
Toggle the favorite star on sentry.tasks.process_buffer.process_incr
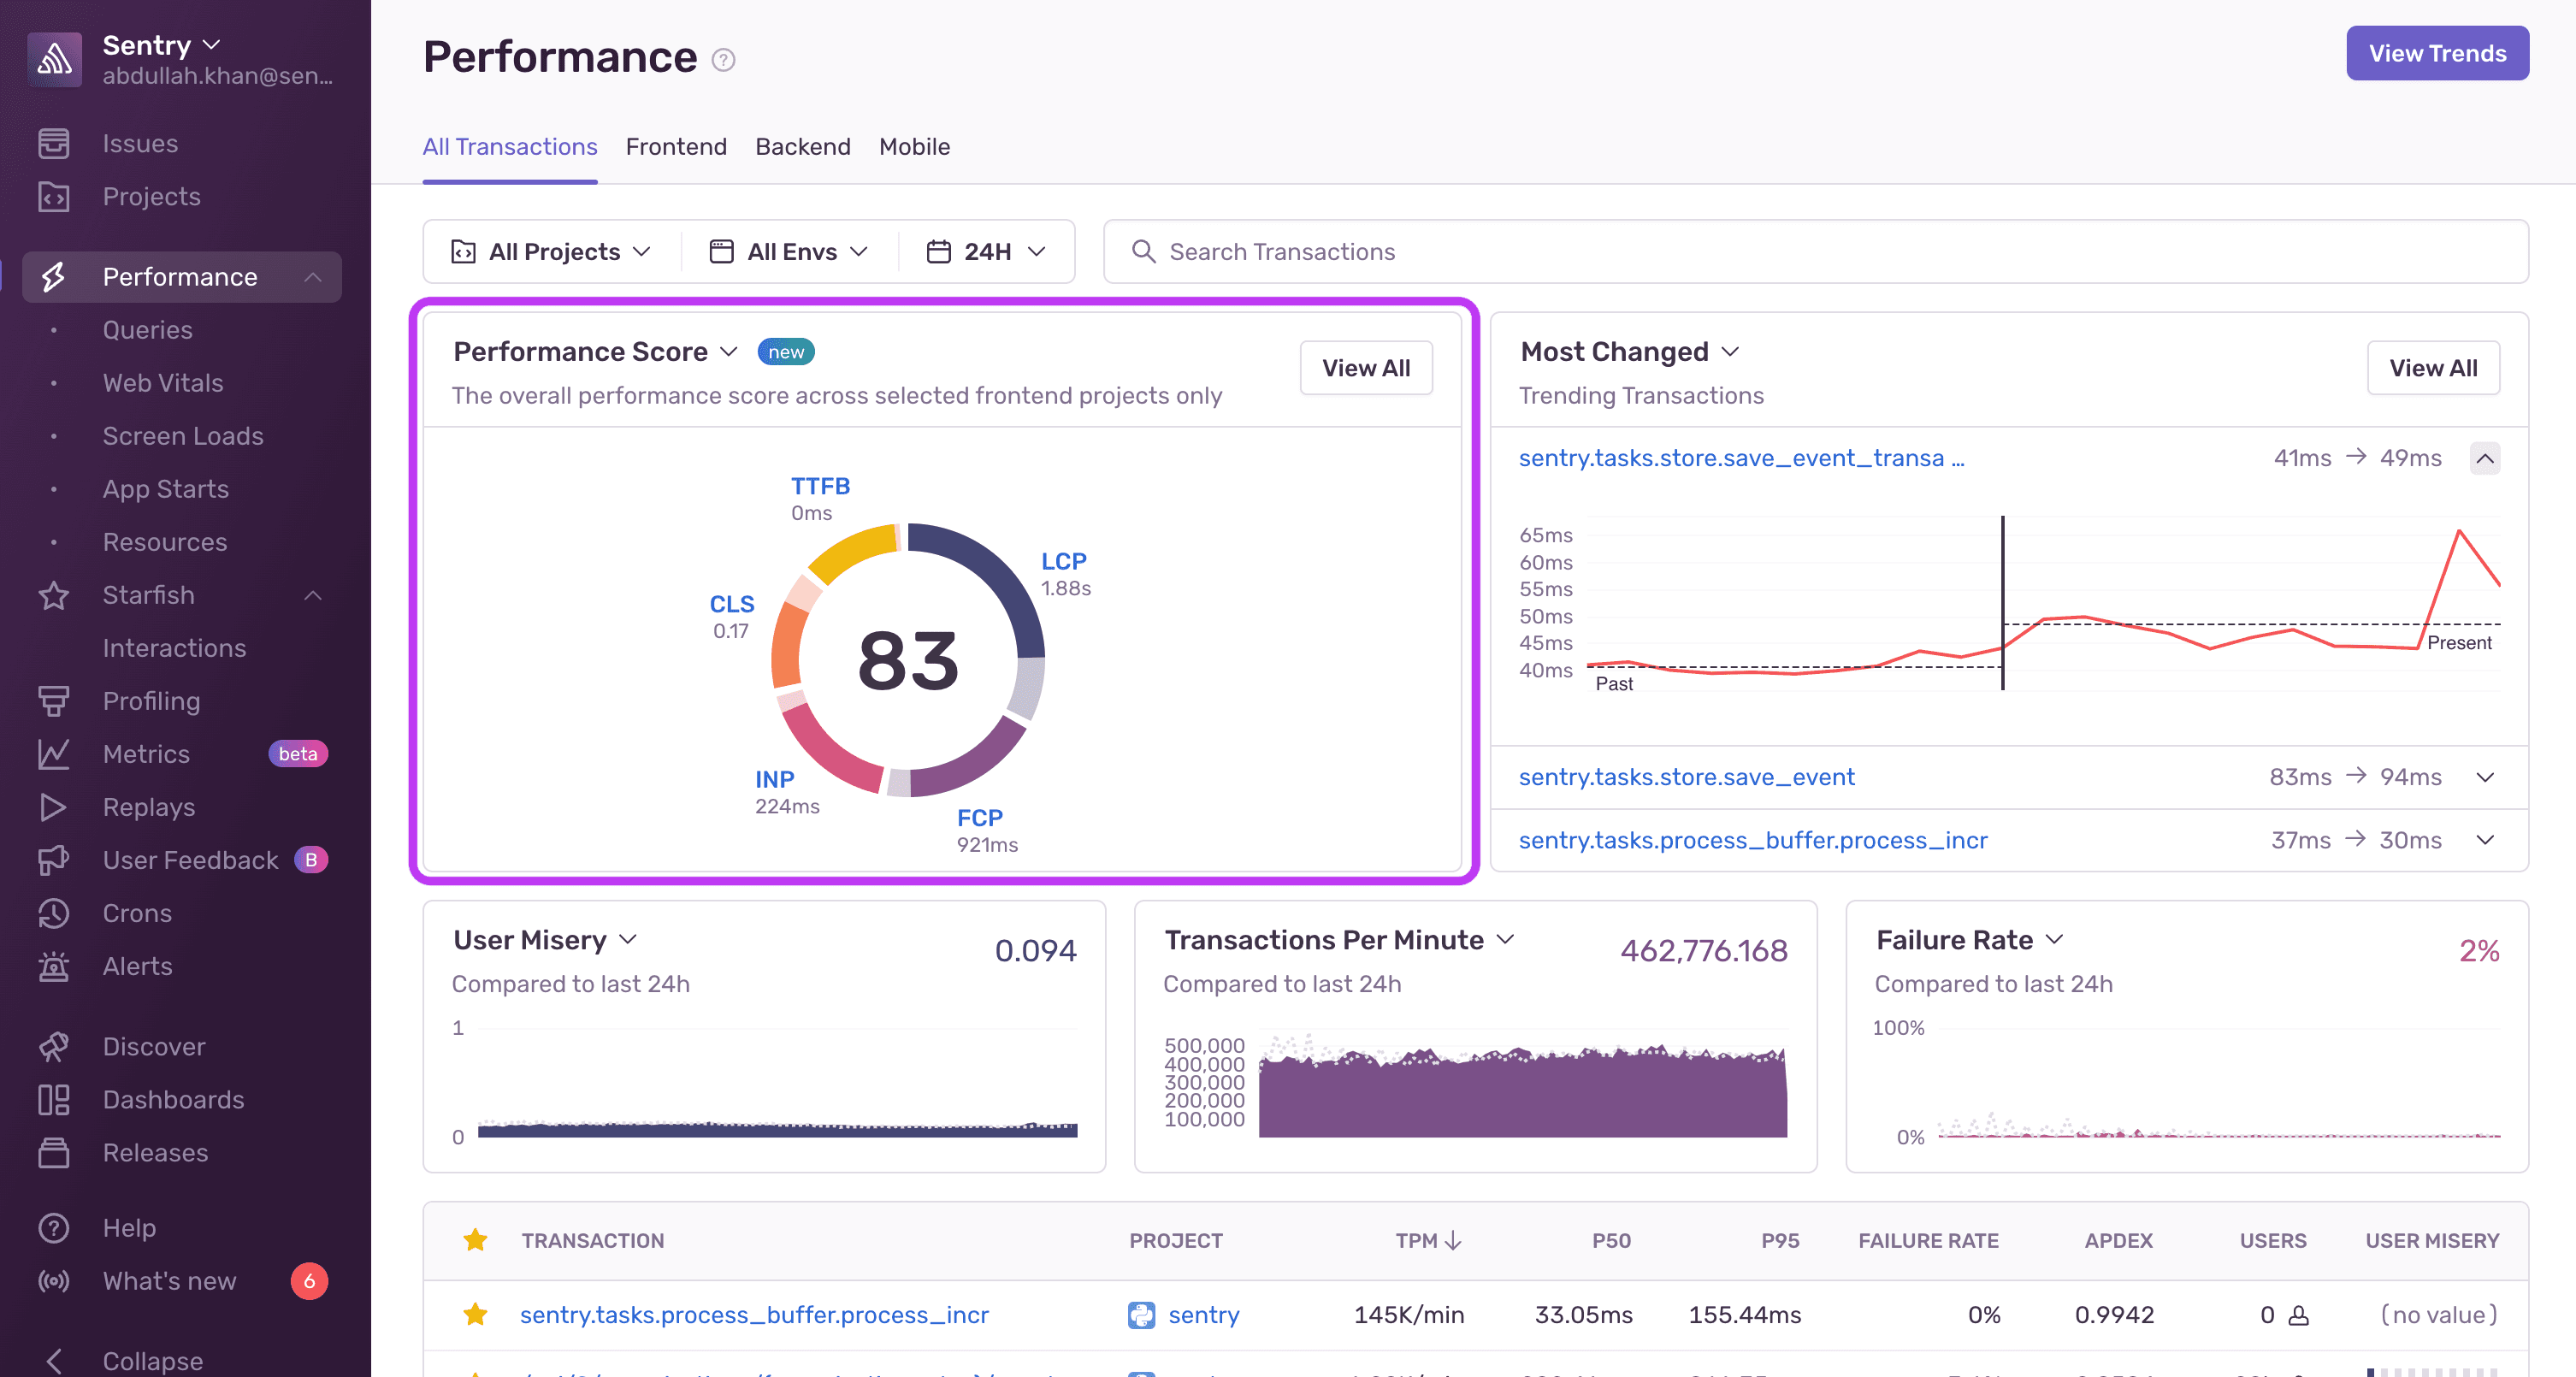coord(476,1315)
